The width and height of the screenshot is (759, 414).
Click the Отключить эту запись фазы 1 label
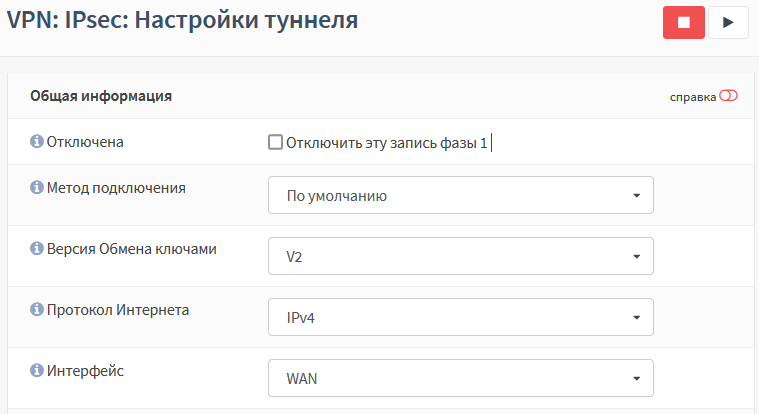tap(387, 143)
